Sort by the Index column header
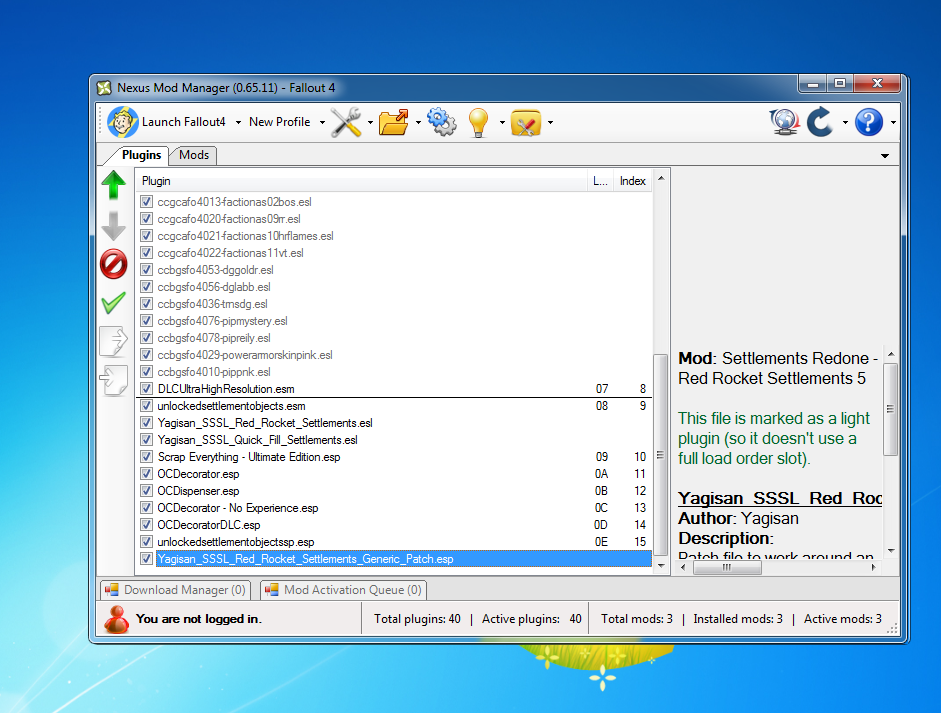 coord(633,181)
